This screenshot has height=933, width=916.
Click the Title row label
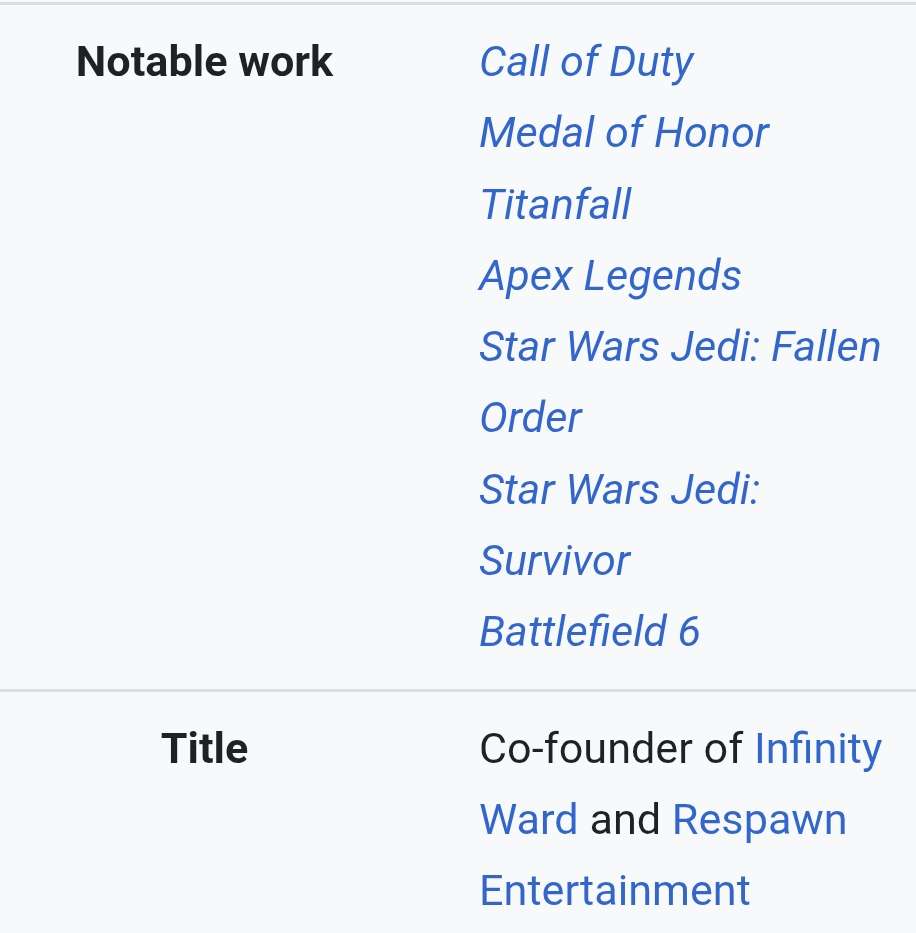pyautogui.click(x=204, y=749)
